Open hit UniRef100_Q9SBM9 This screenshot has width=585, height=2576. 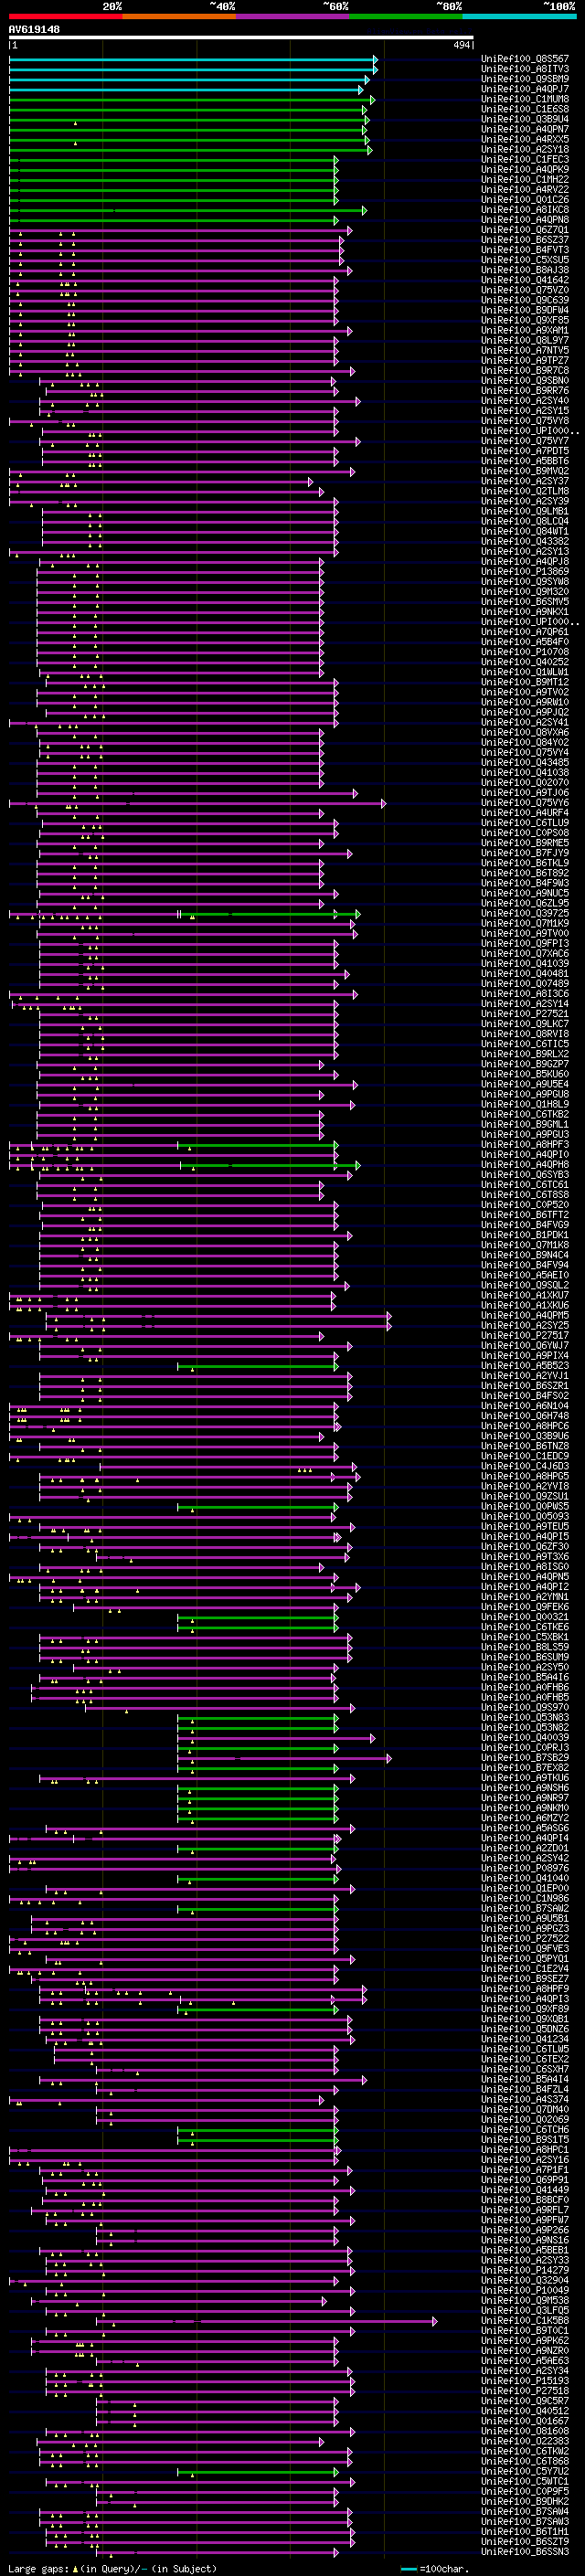coord(525,79)
